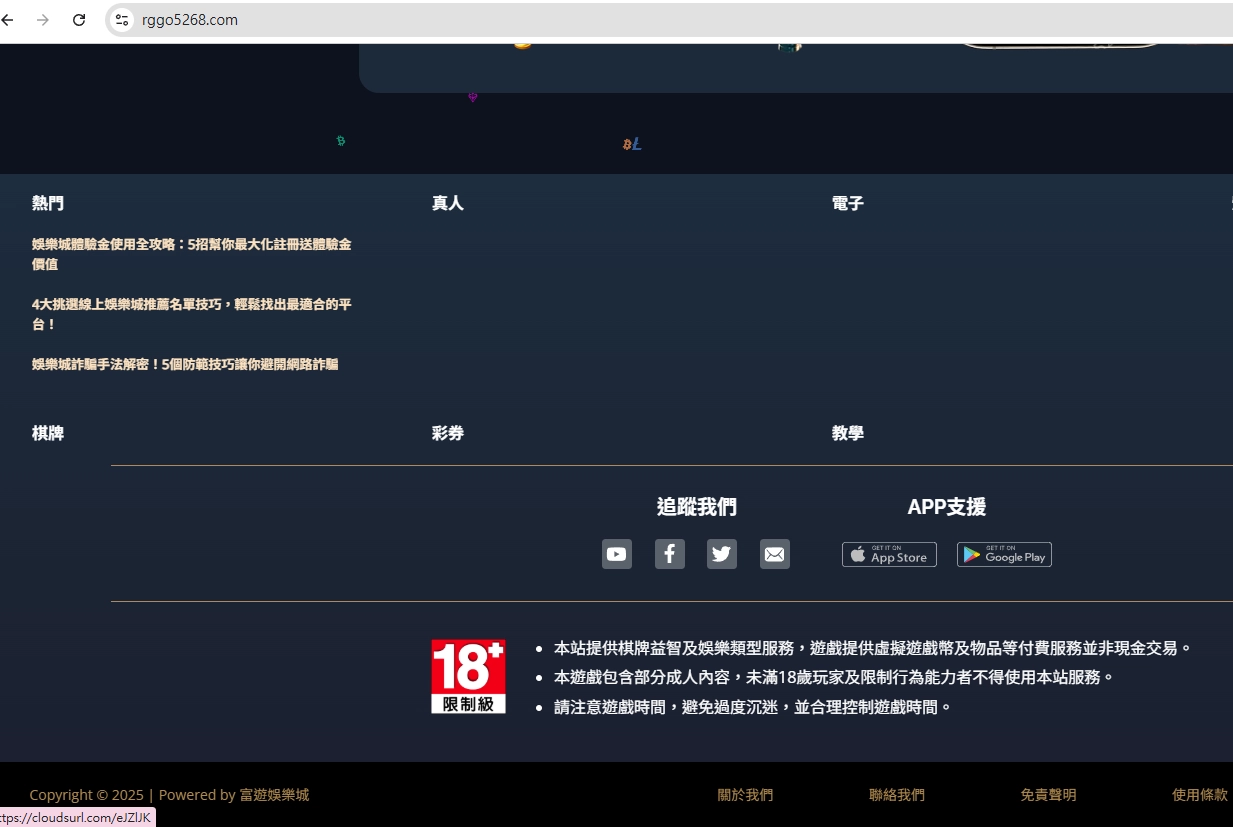Open the App Store download badge
Image resolution: width=1233 pixels, height=827 pixels.
[889, 555]
